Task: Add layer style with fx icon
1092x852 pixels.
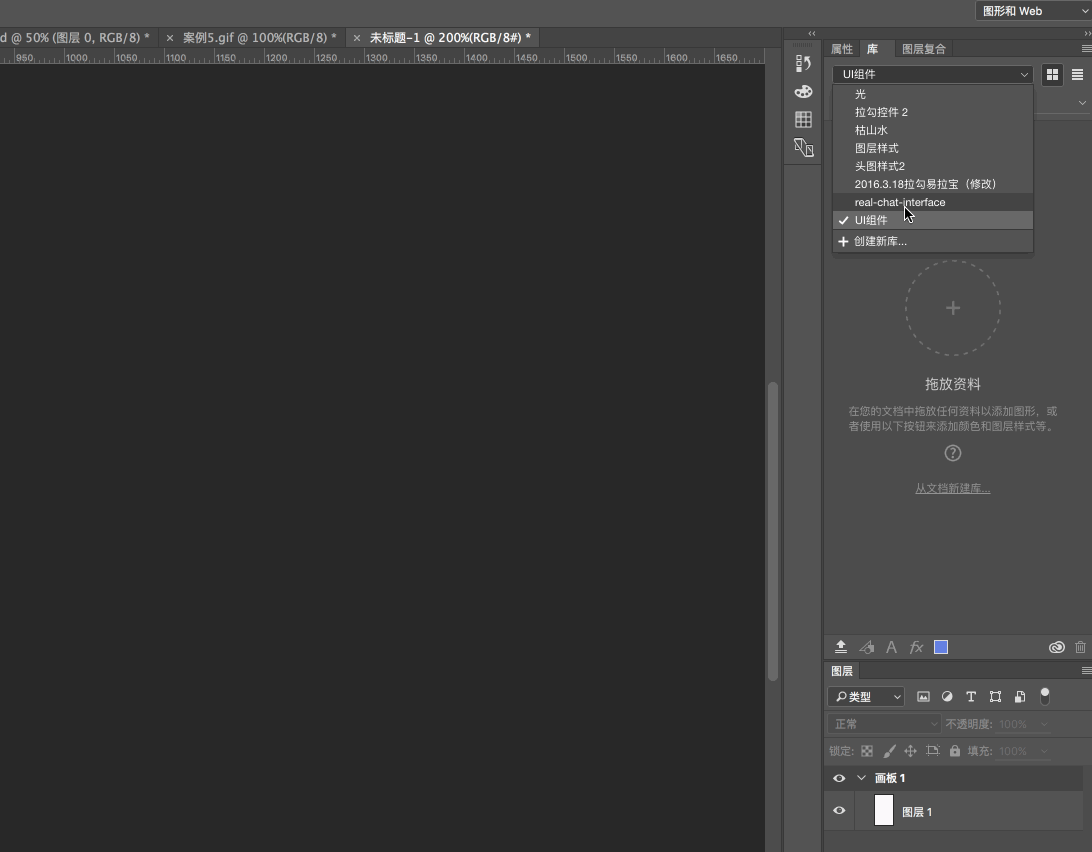Action: pos(916,647)
